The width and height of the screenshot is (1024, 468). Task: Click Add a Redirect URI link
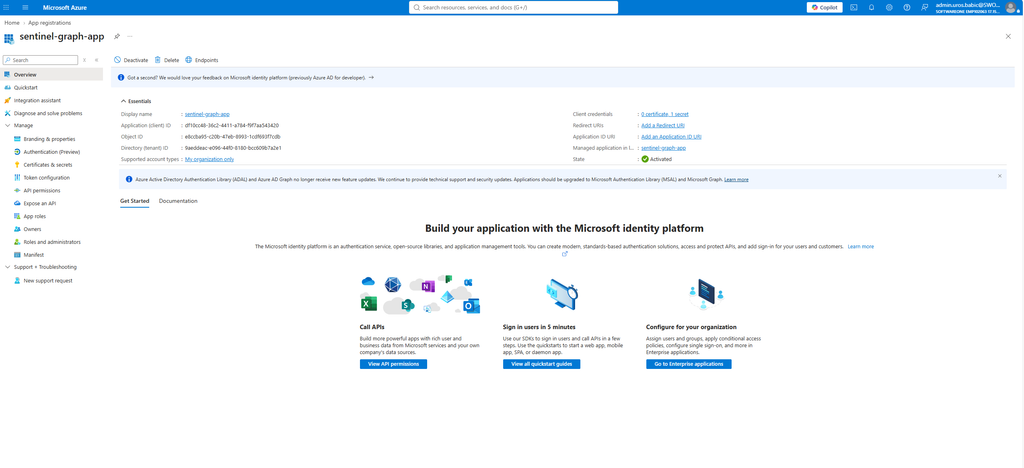click(x=663, y=125)
